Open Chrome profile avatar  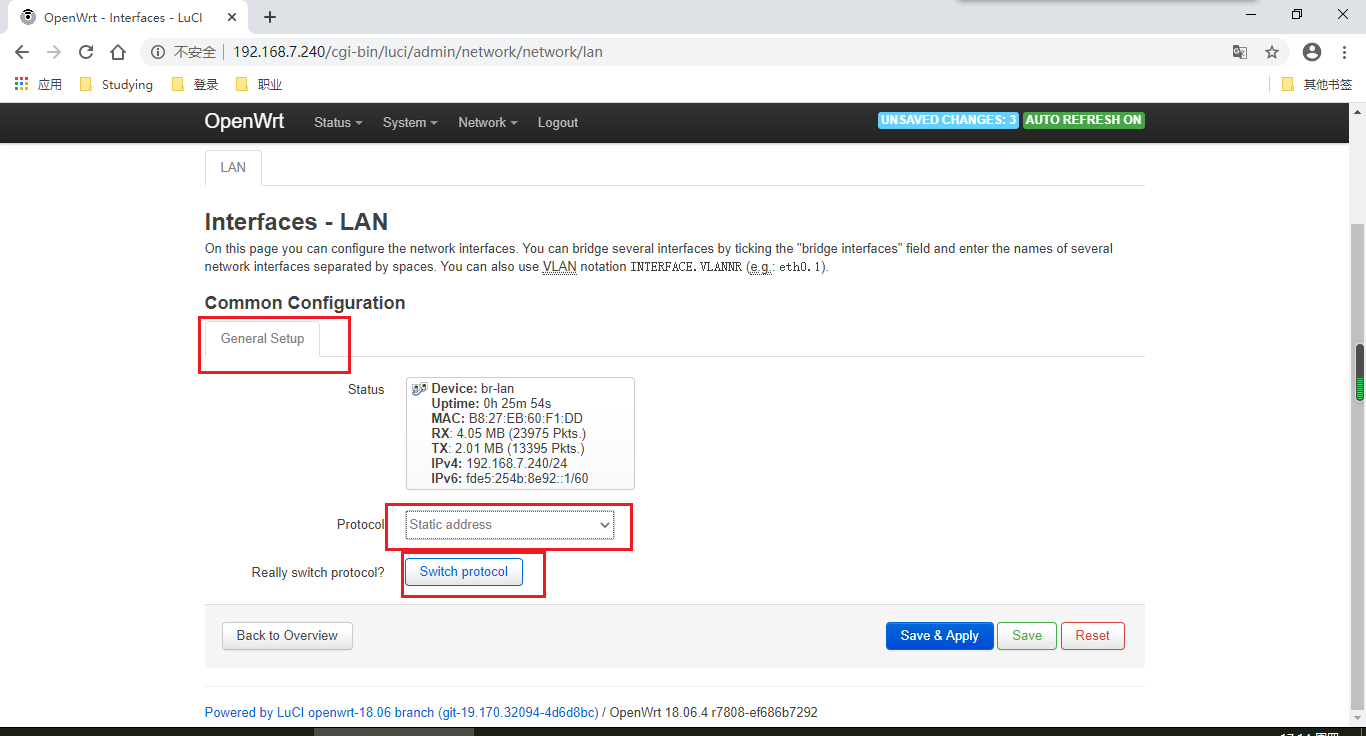pyautogui.click(x=1312, y=52)
